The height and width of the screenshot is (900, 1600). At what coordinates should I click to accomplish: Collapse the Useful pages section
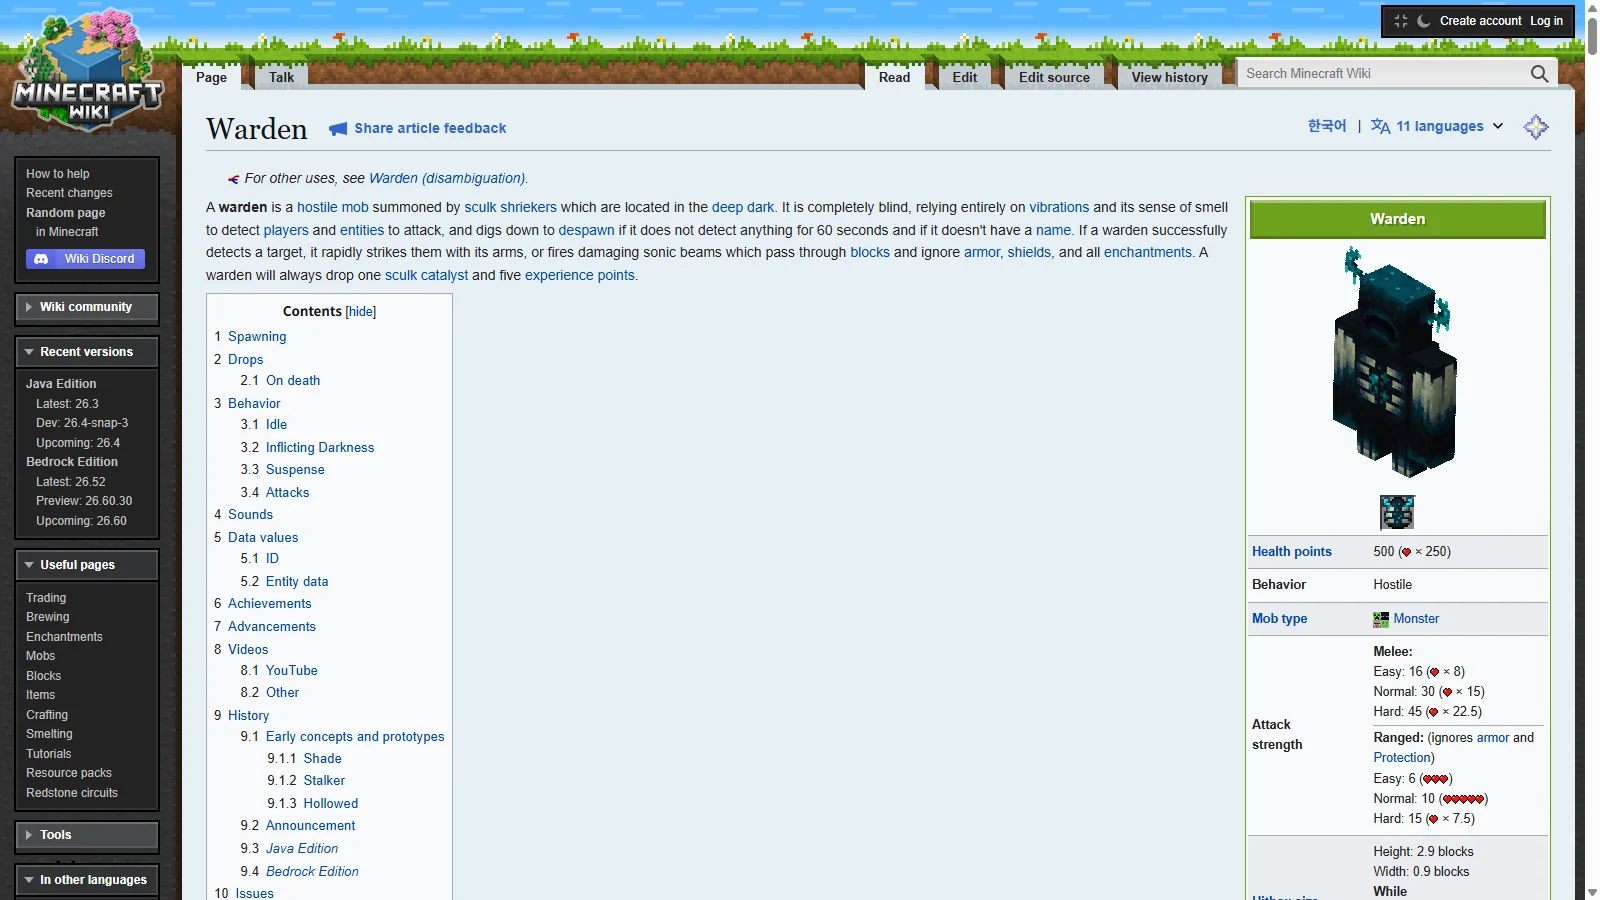(87, 565)
